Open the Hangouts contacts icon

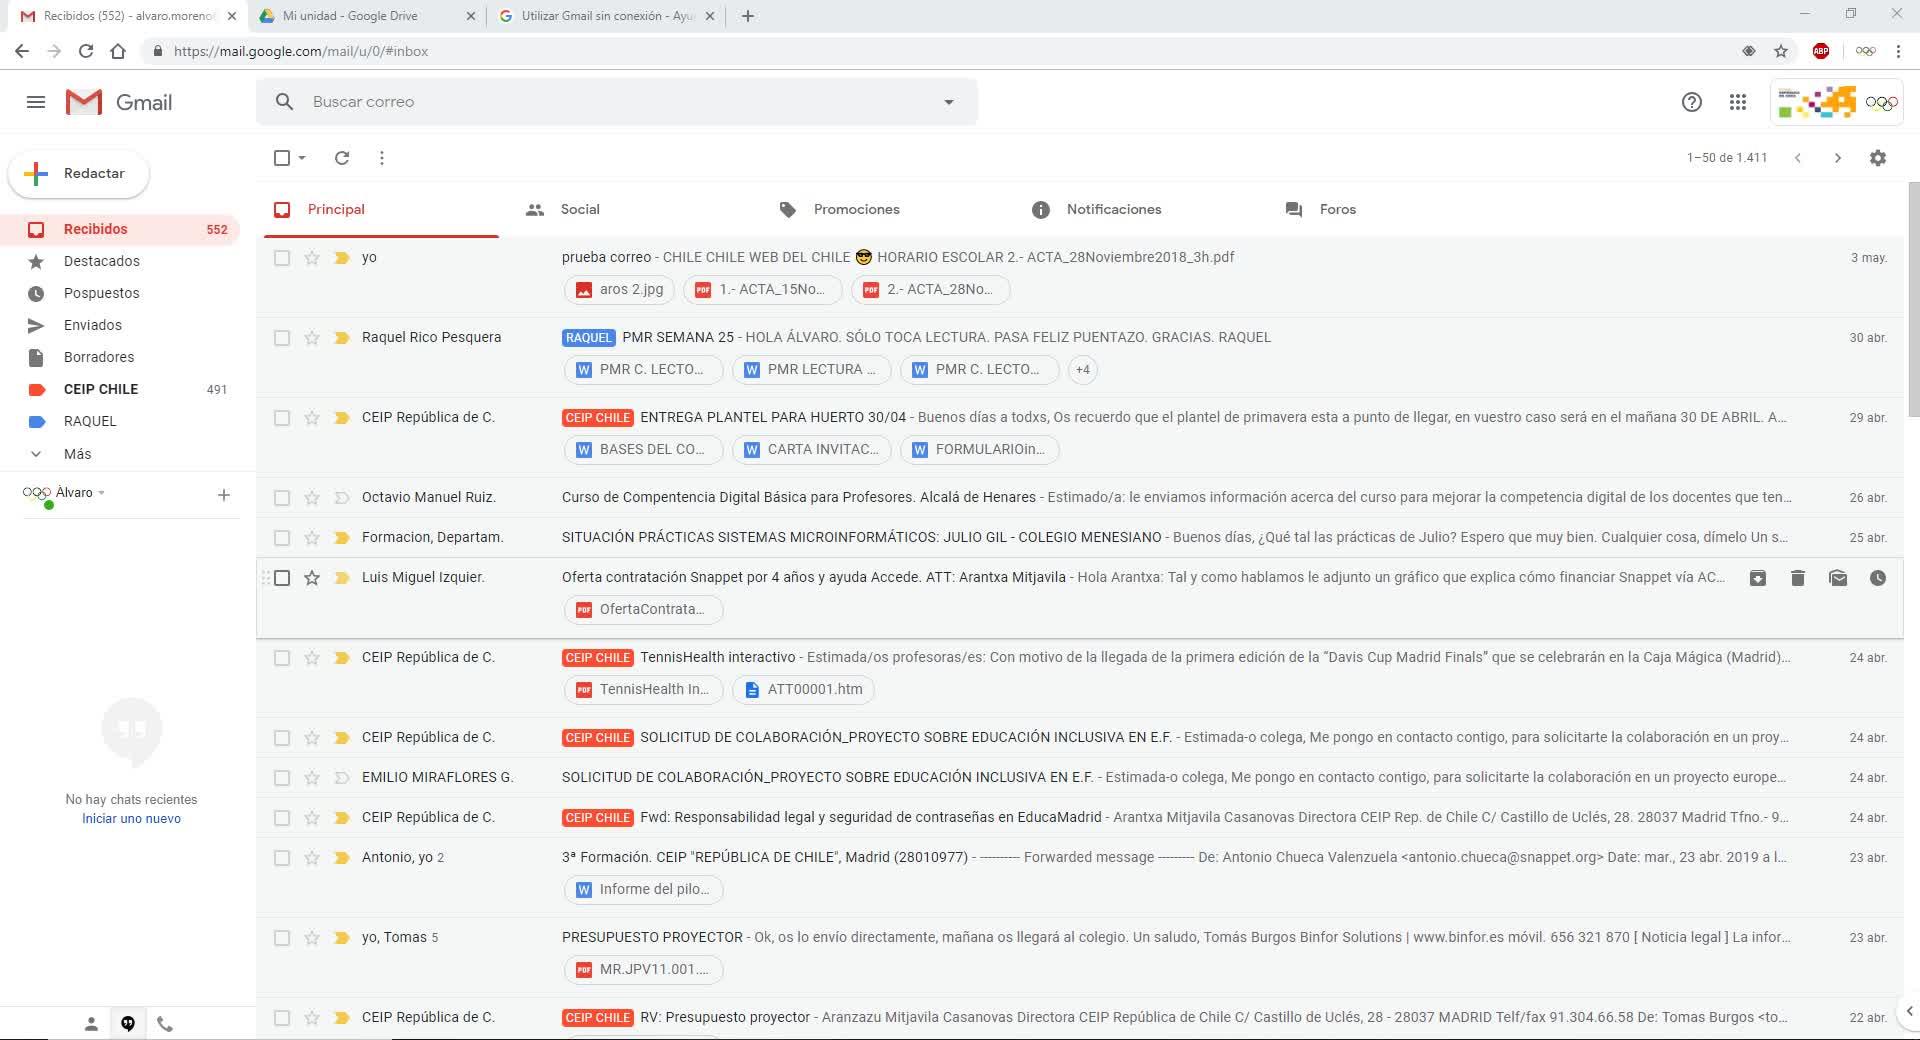click(91, 1024)
